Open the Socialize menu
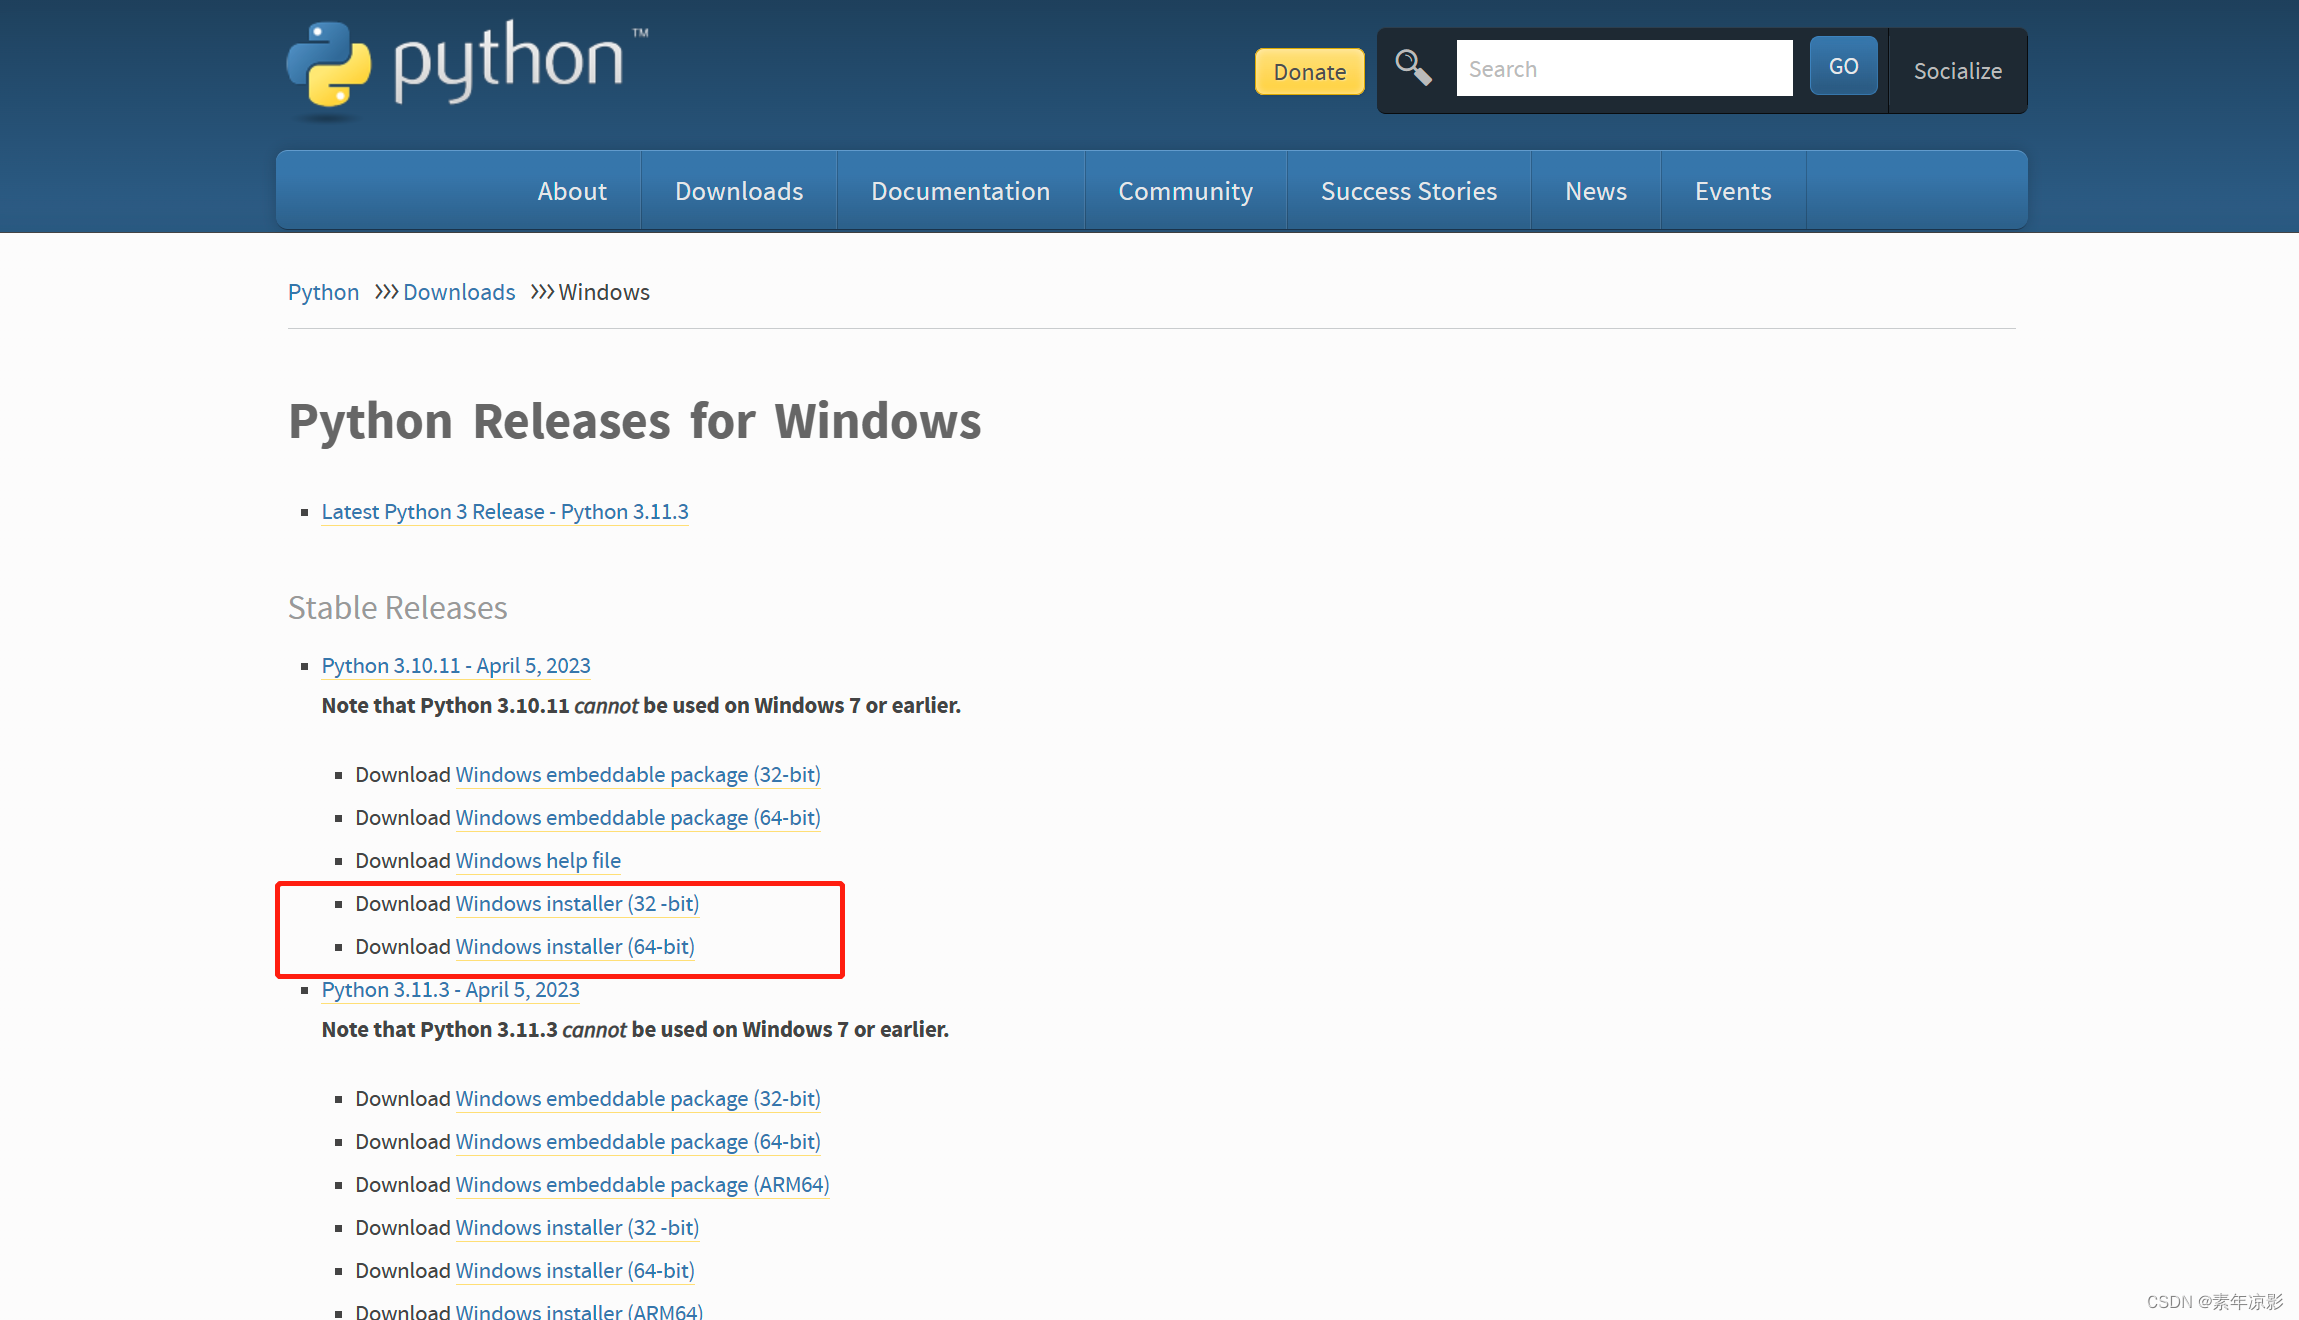2299x1320 pixels. point(1957,71)
